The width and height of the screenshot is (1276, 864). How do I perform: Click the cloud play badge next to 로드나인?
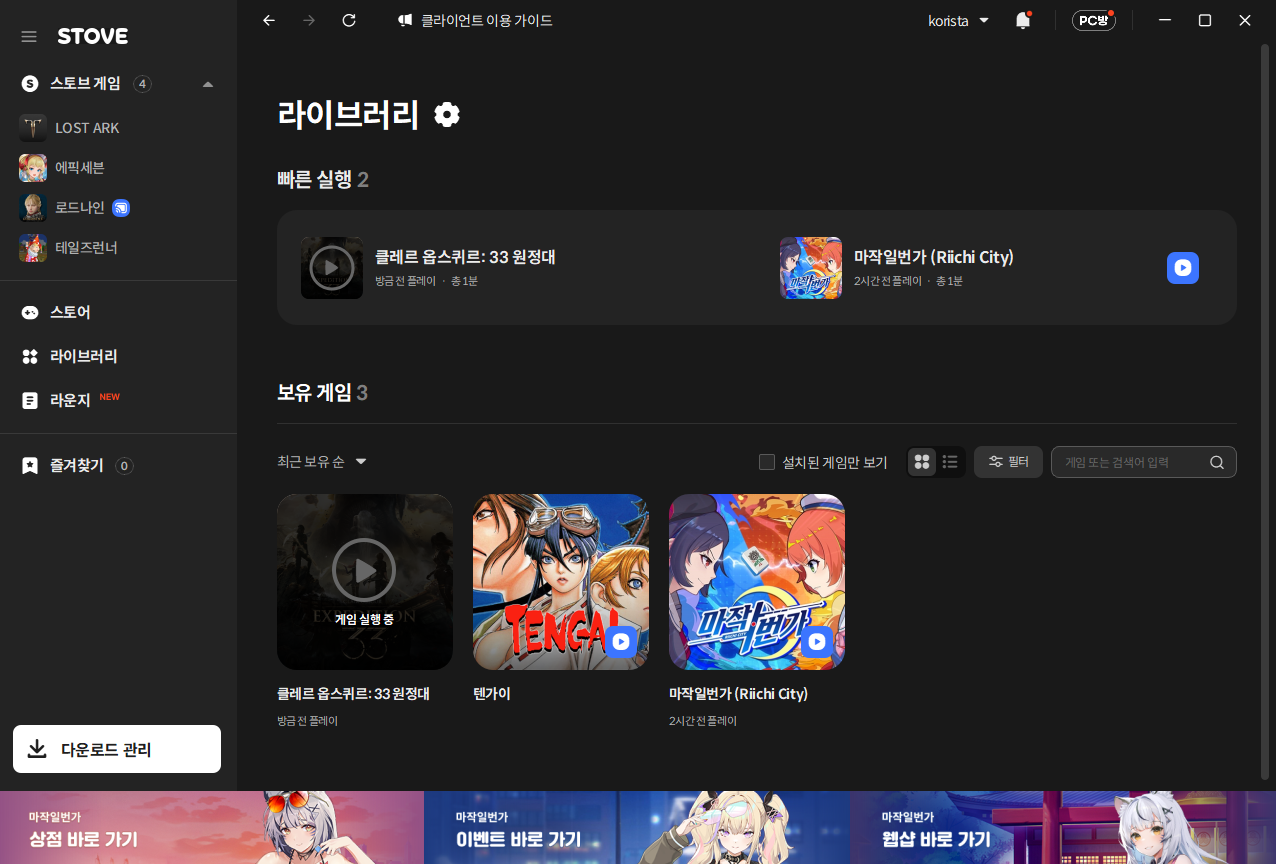121,208
